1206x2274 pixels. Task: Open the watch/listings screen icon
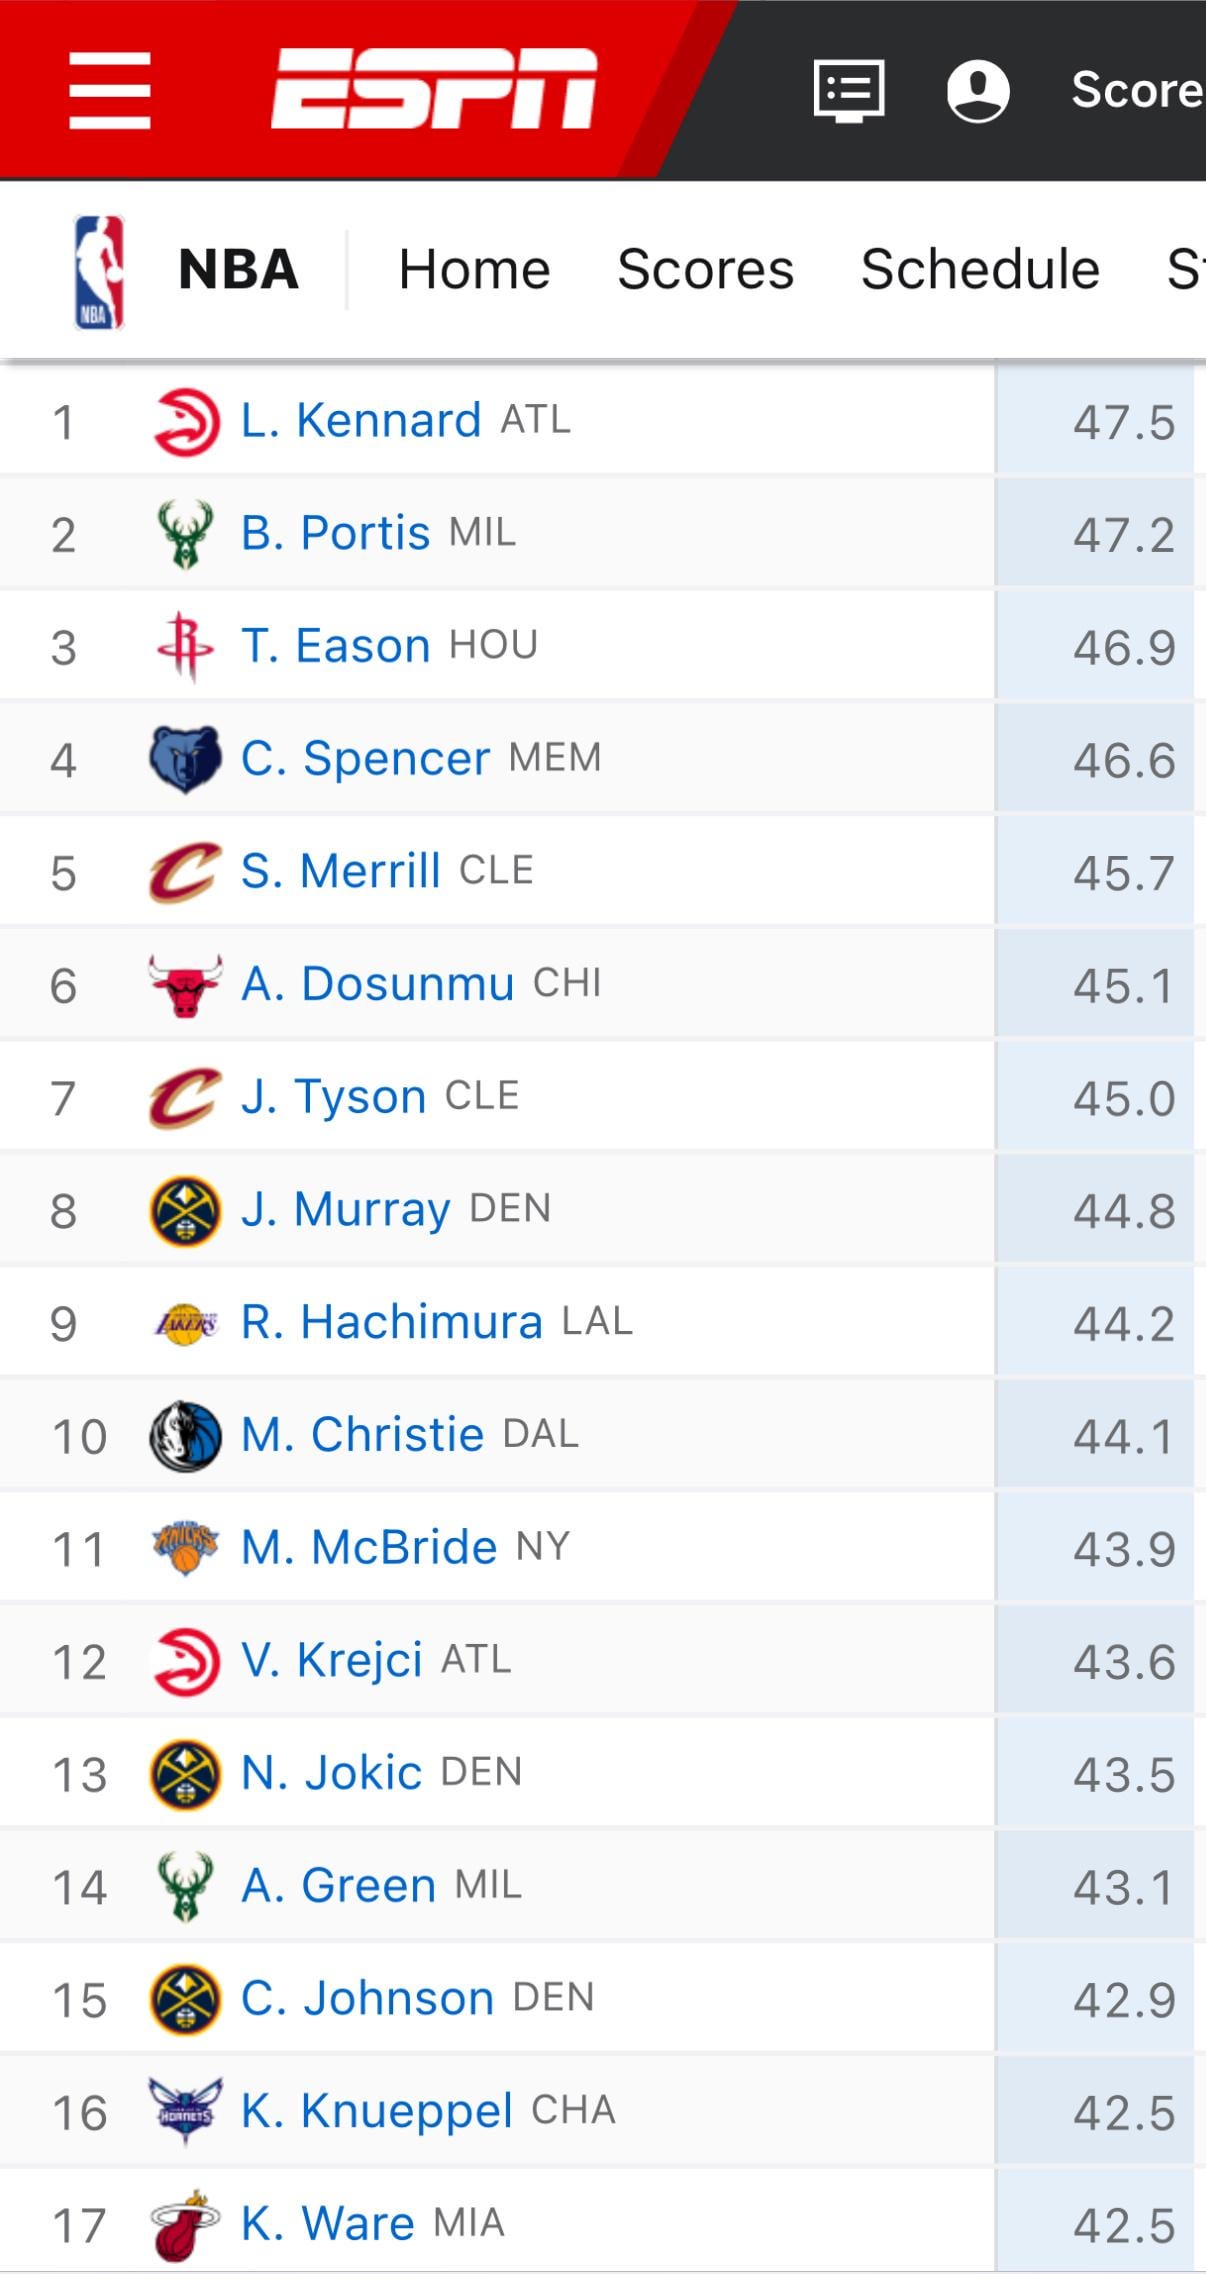(848, 90)
